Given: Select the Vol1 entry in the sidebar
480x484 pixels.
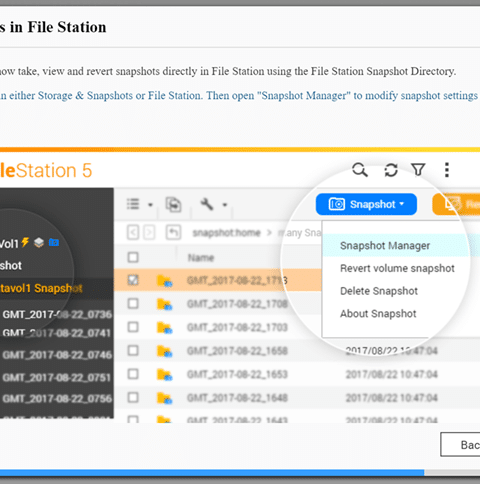Looking at the screenshot, I should [x=9, y=244].
